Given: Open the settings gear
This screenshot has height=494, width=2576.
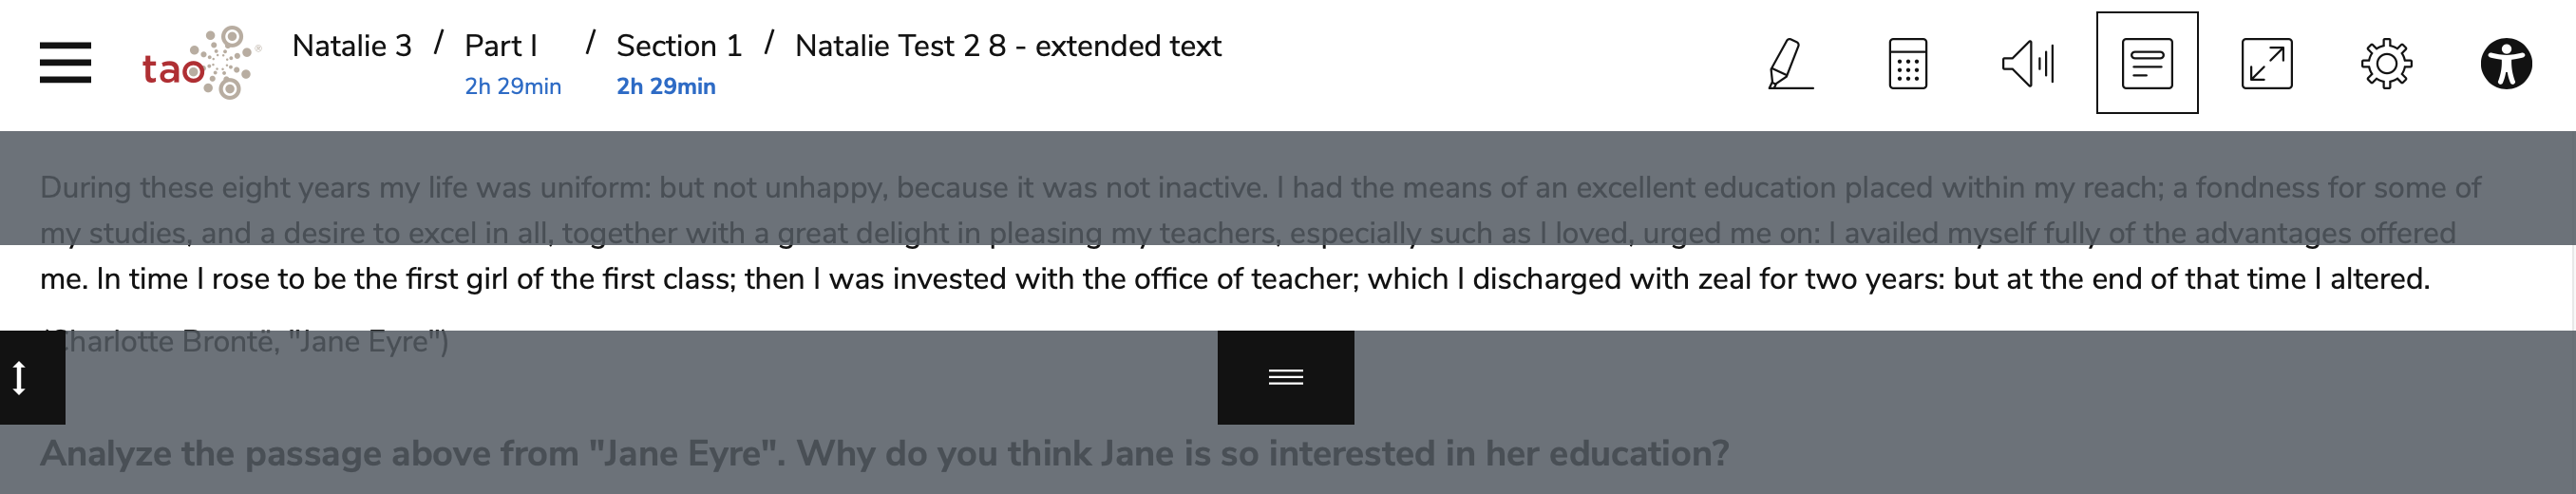Looking at the screenshot, I should [x=2386, y=64].
